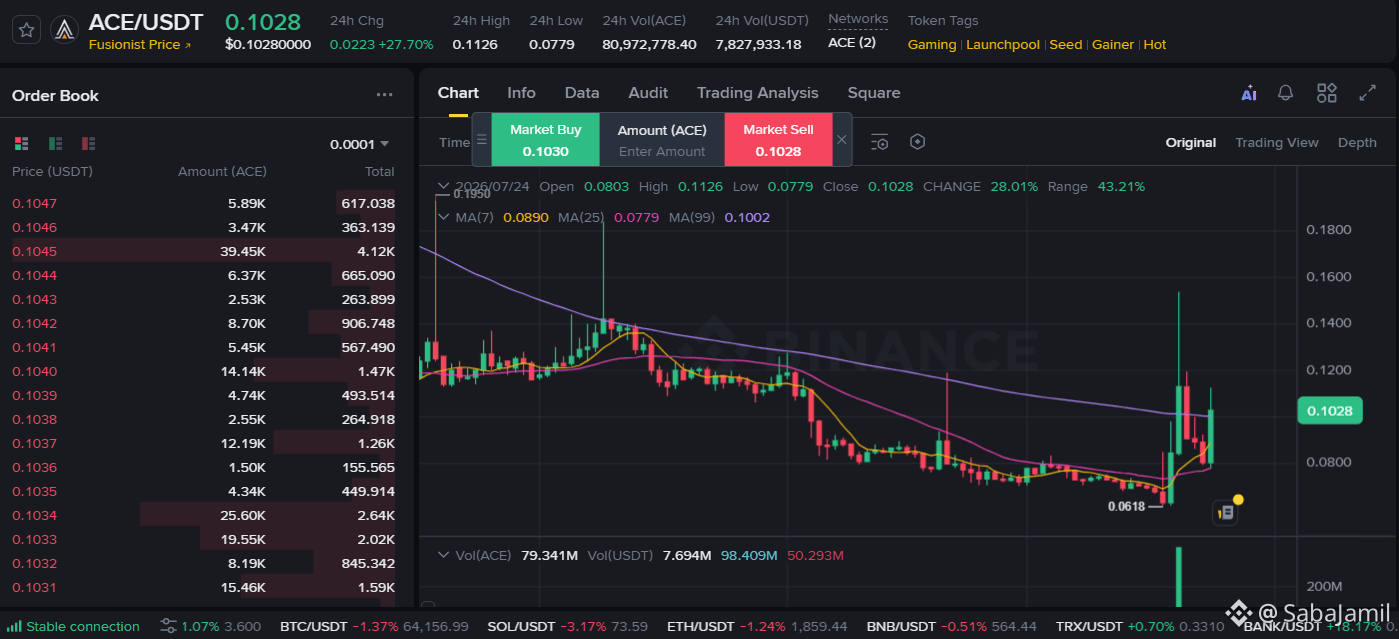Click the ACE token logo
The width and height of the screenshot is (1399, 639).
click(x=65, y=31)
